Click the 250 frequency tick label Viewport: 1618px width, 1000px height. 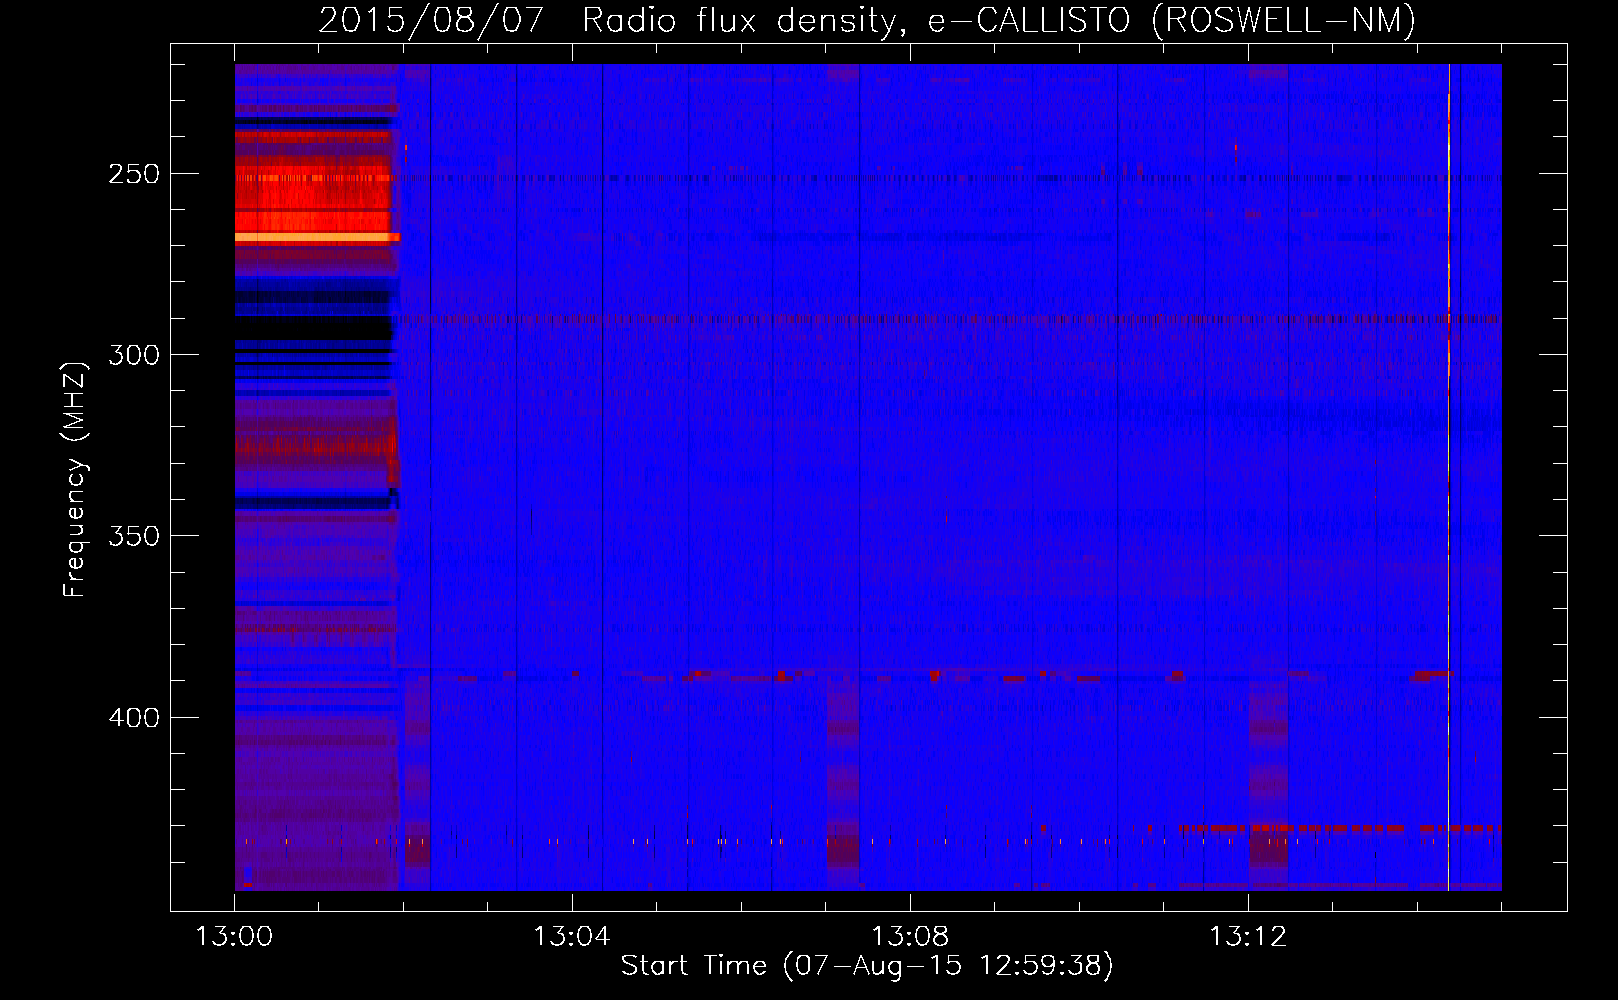[x=134, y=174]
